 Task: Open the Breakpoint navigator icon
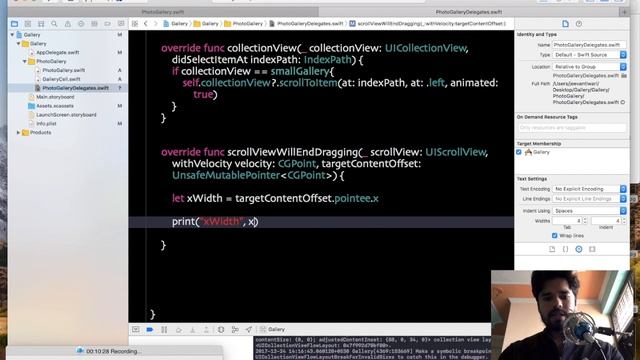point(107,24)
